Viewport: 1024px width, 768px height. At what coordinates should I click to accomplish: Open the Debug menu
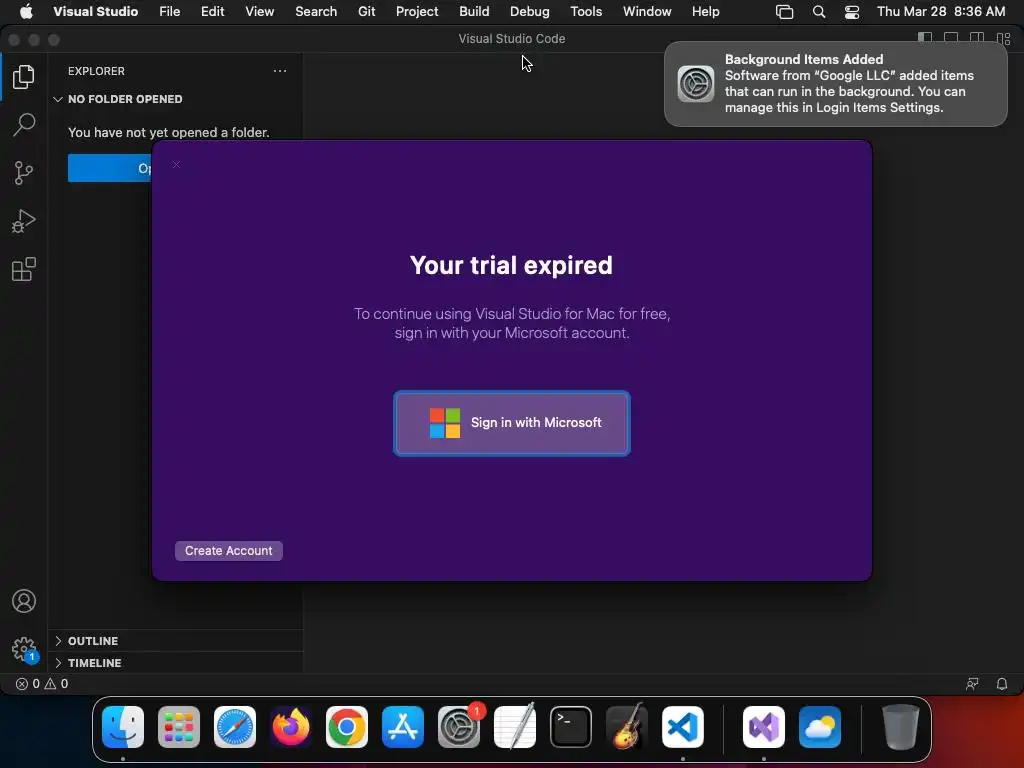pyautogui.click(x=530, y=12)
